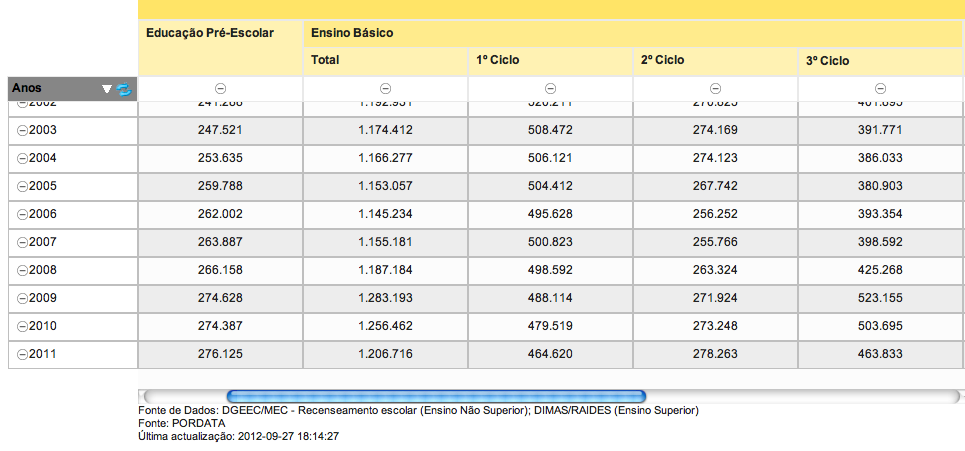Viewport: 965px width, 451px height.
Task: Click the 3º Ciclo column header
Action: (827, 60)
